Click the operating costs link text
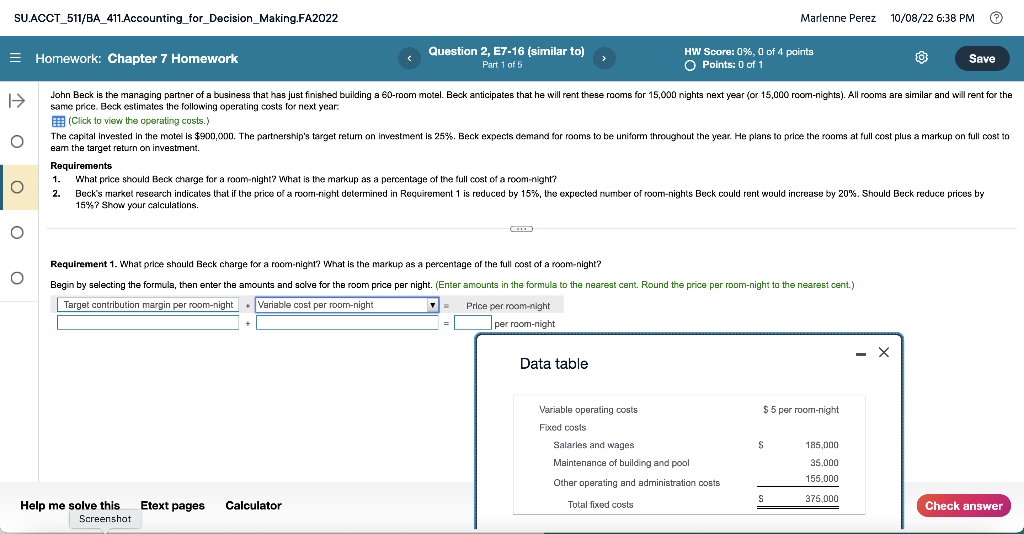The width and height of the screenshot is (1024, 534). pyautogui.click(x=138, y=121)
